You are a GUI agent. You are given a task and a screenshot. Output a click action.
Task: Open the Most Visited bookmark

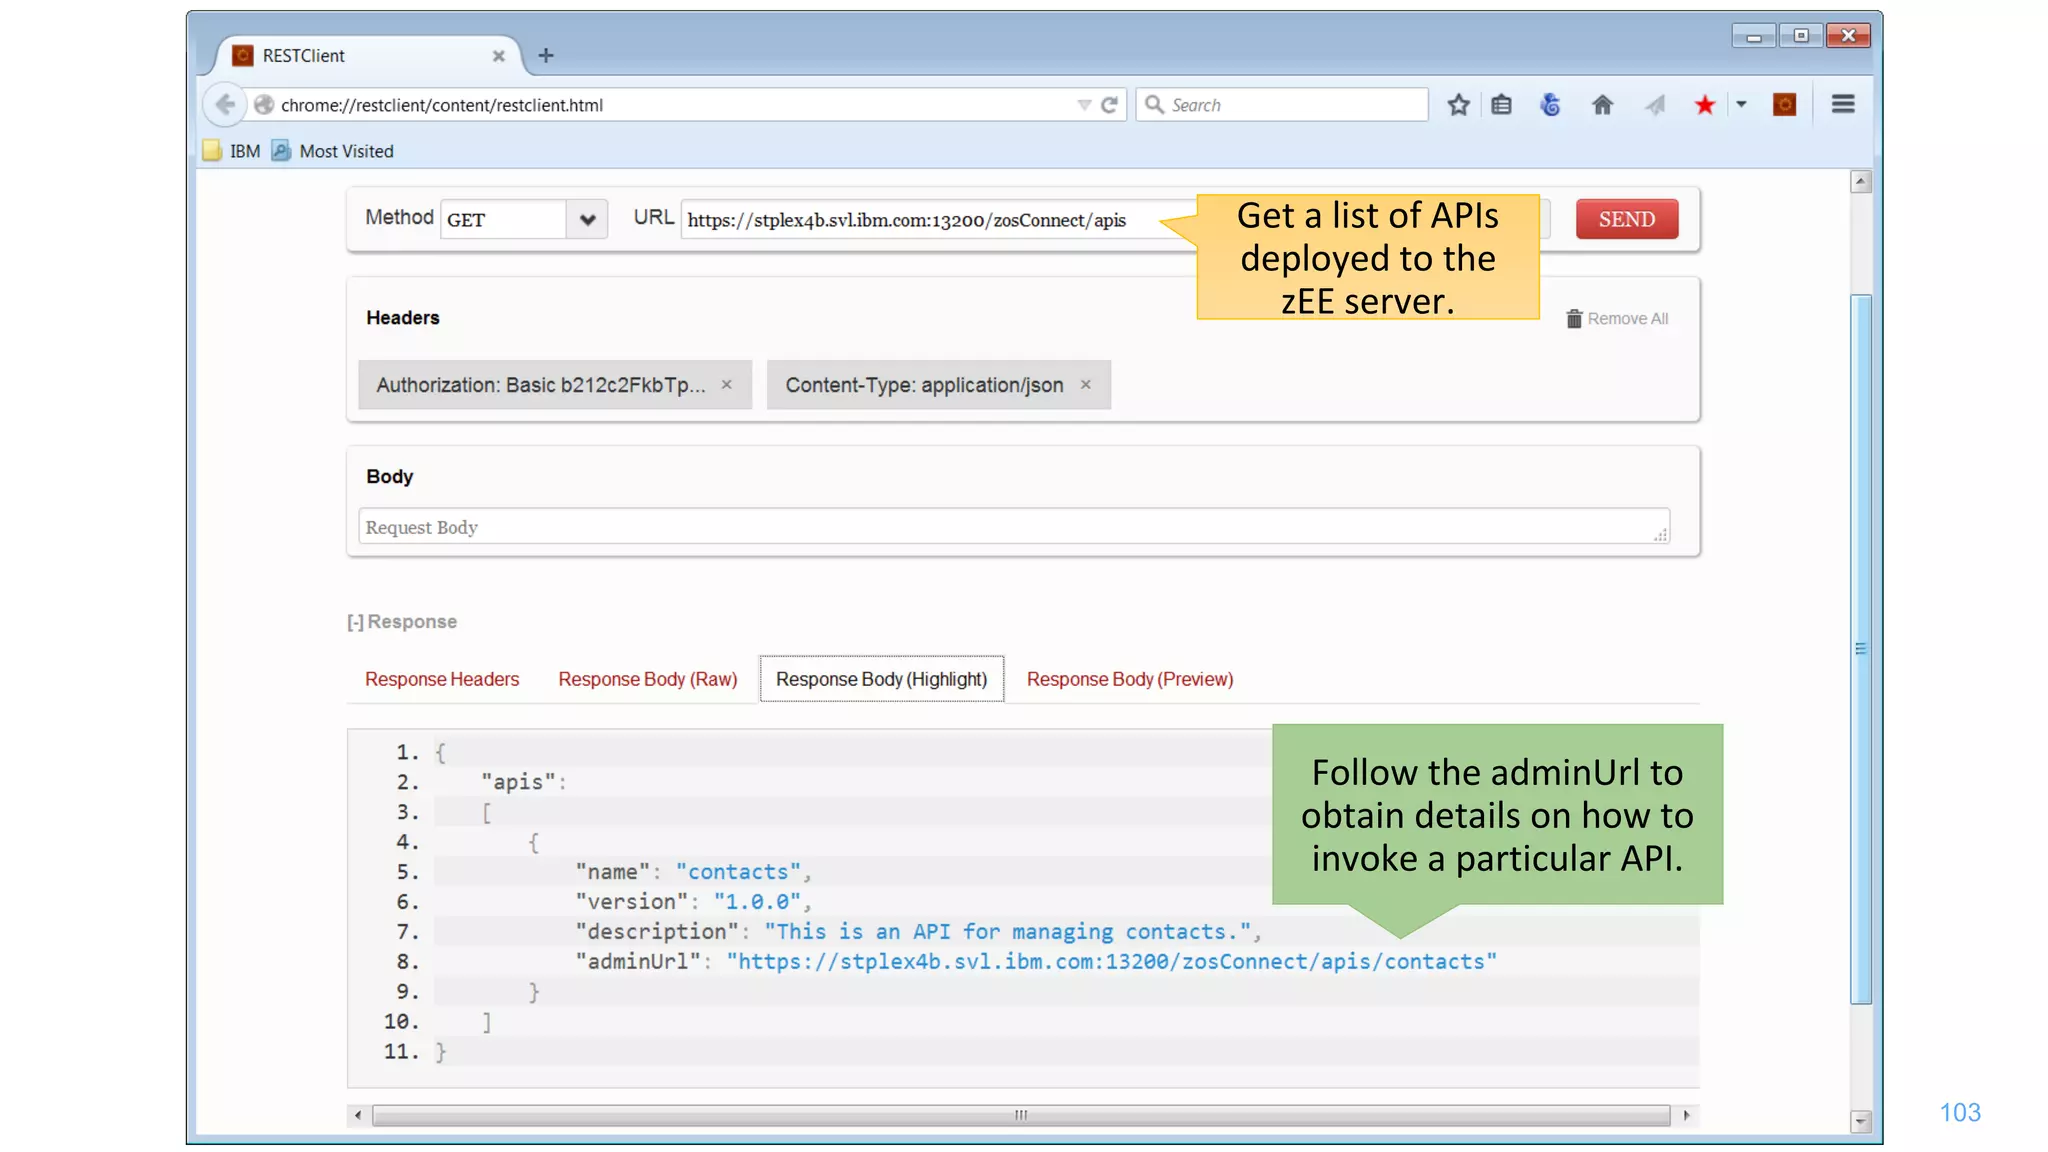(333, 151)
